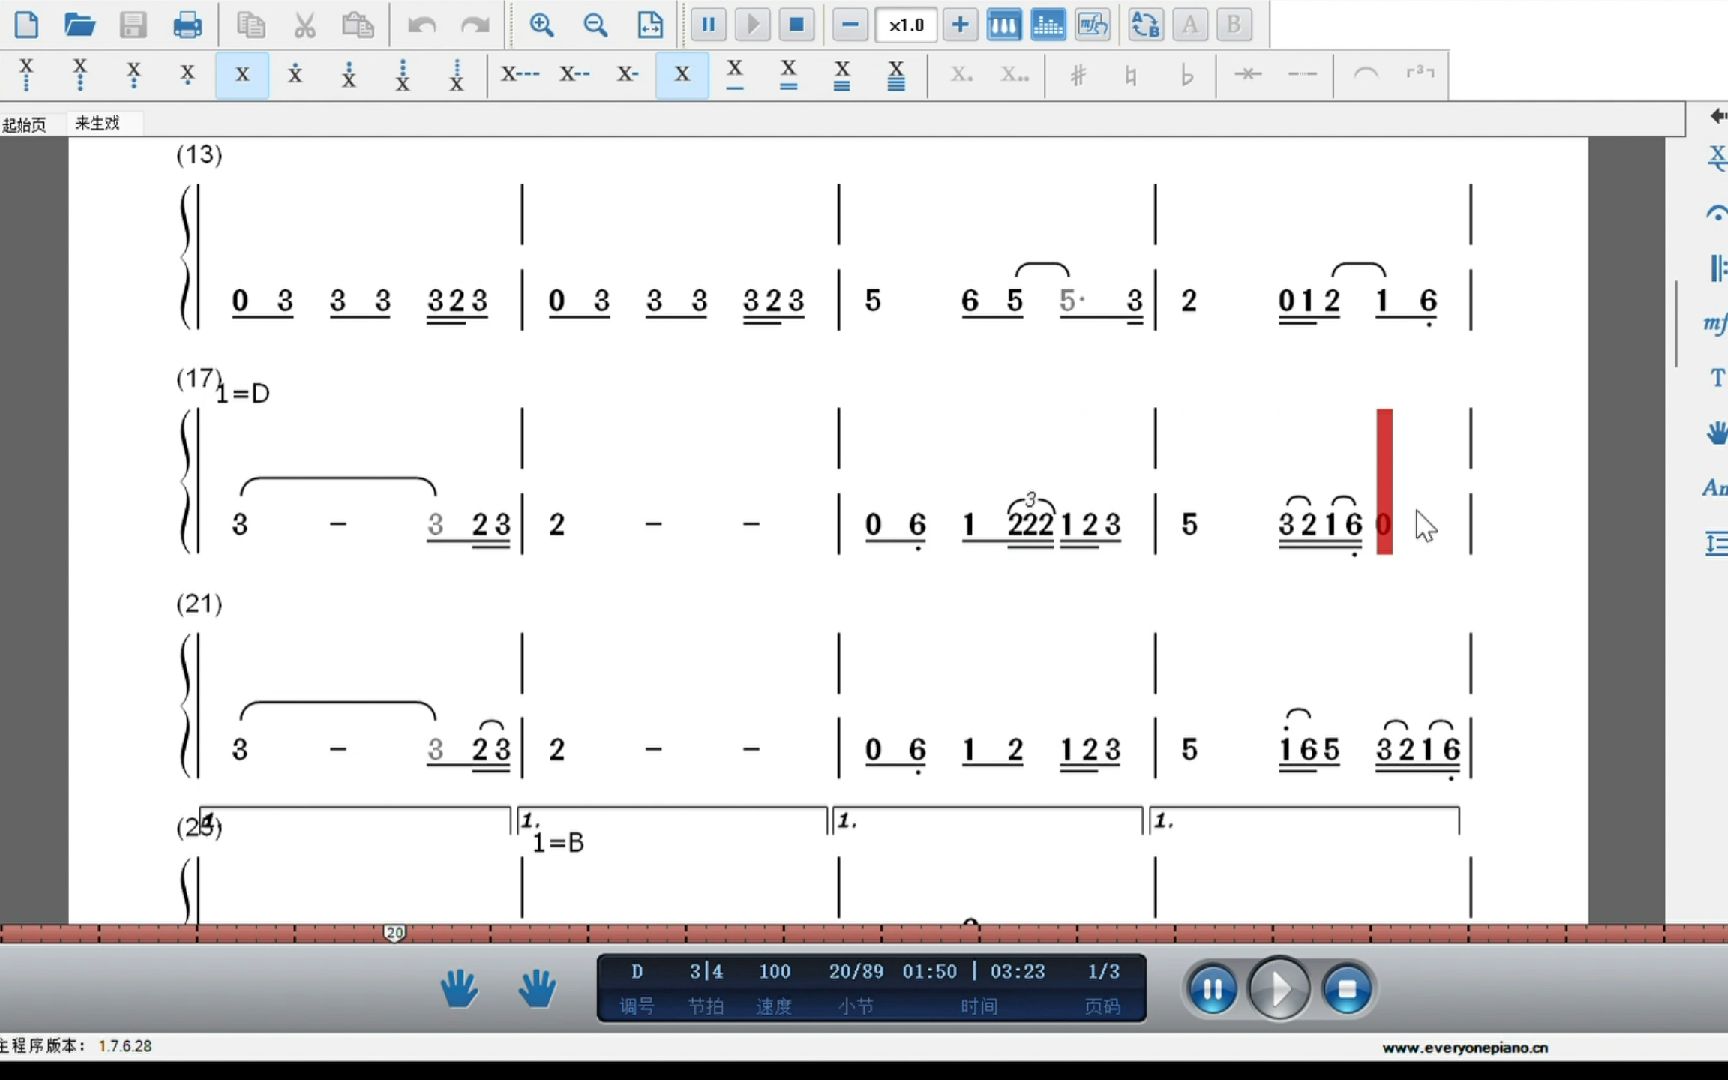Image resolution: width=1728 pixels, height=1080 pixels.
Task: Click the 1=D key change marking
Action: coord(243,393)
